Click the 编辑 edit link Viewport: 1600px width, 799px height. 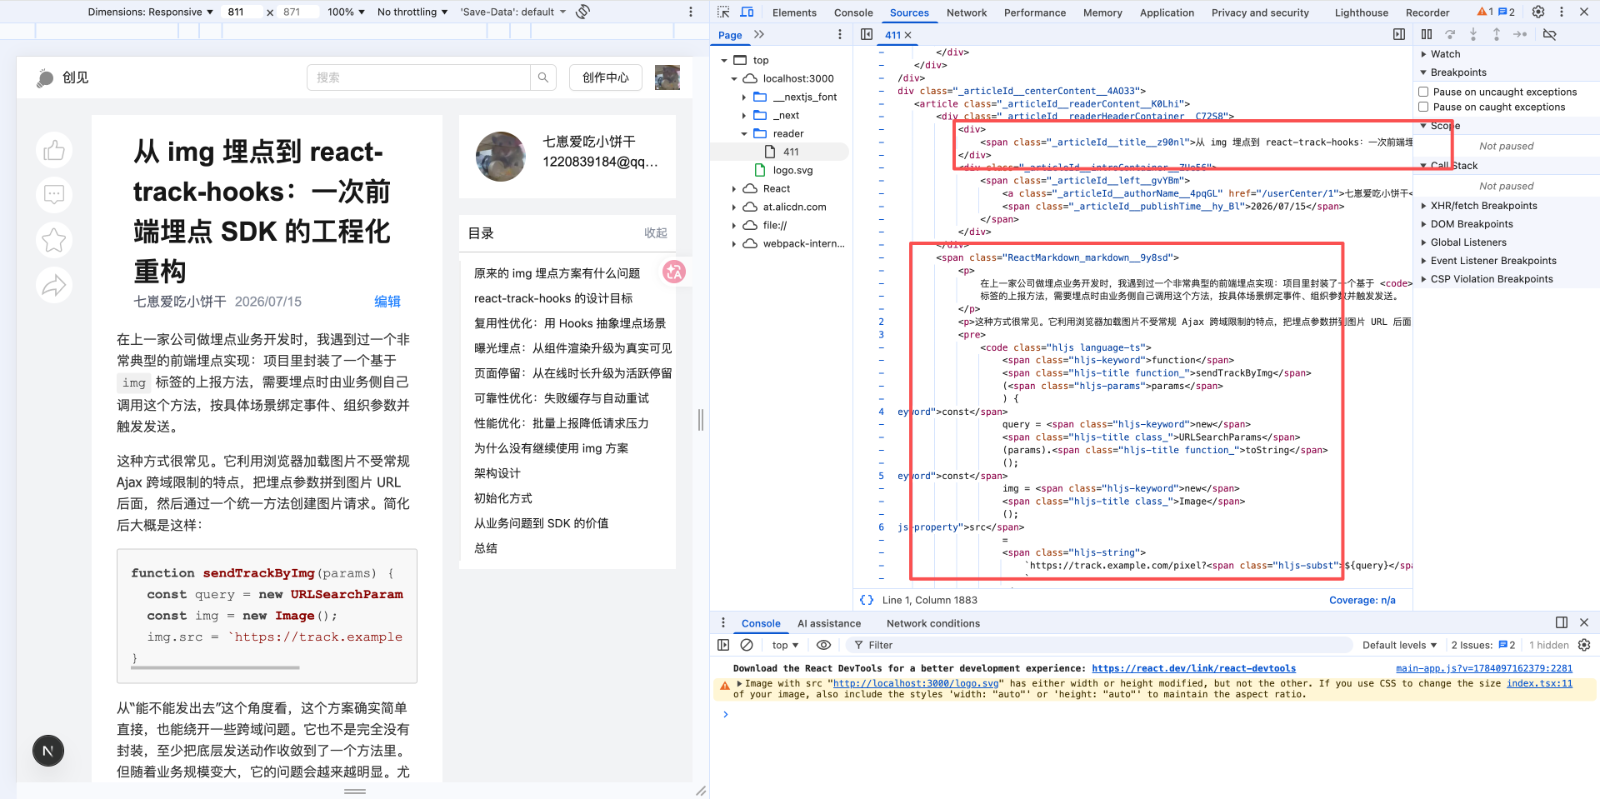(x=387, y=301)
